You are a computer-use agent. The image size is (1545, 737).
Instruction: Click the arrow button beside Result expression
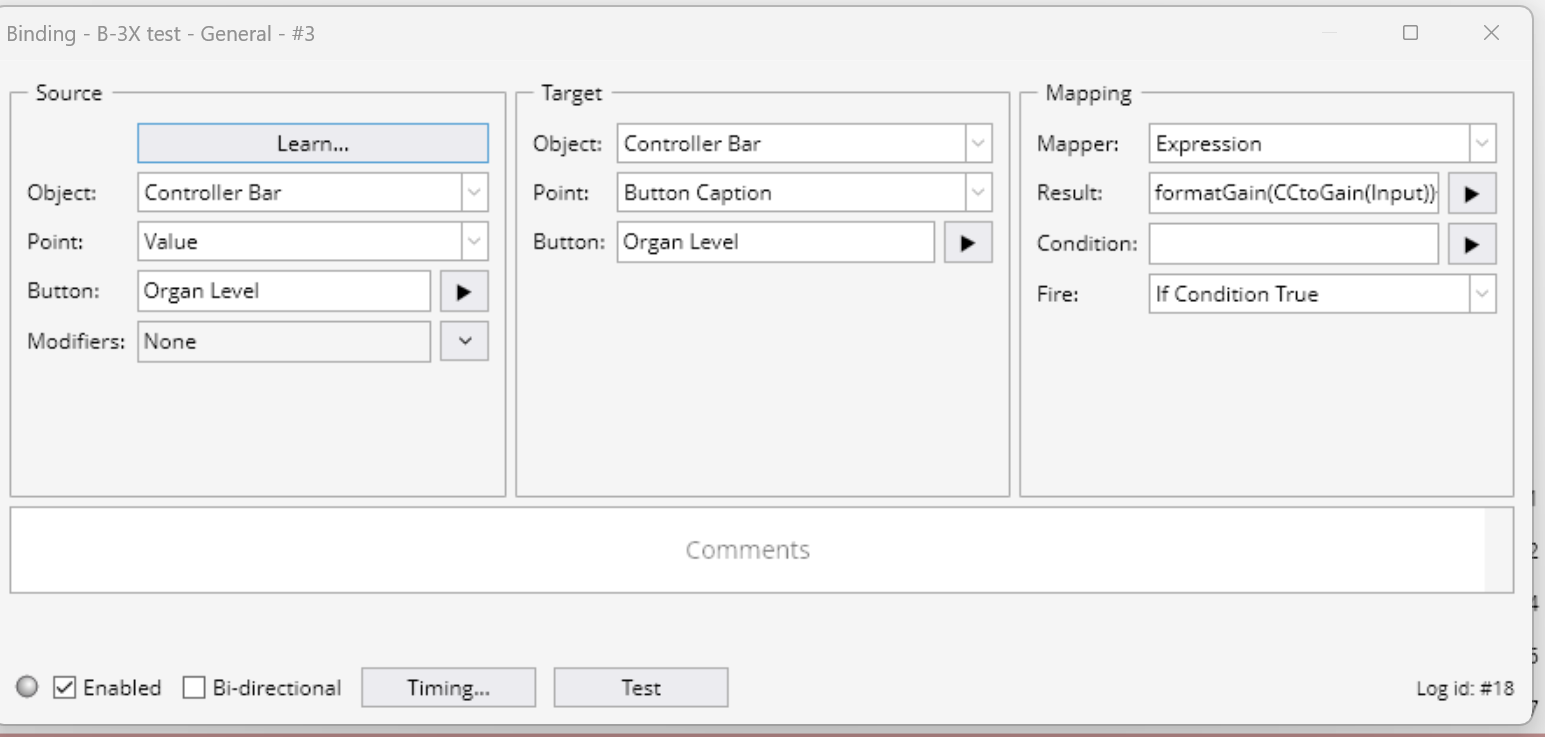[x=1471, y=194]
